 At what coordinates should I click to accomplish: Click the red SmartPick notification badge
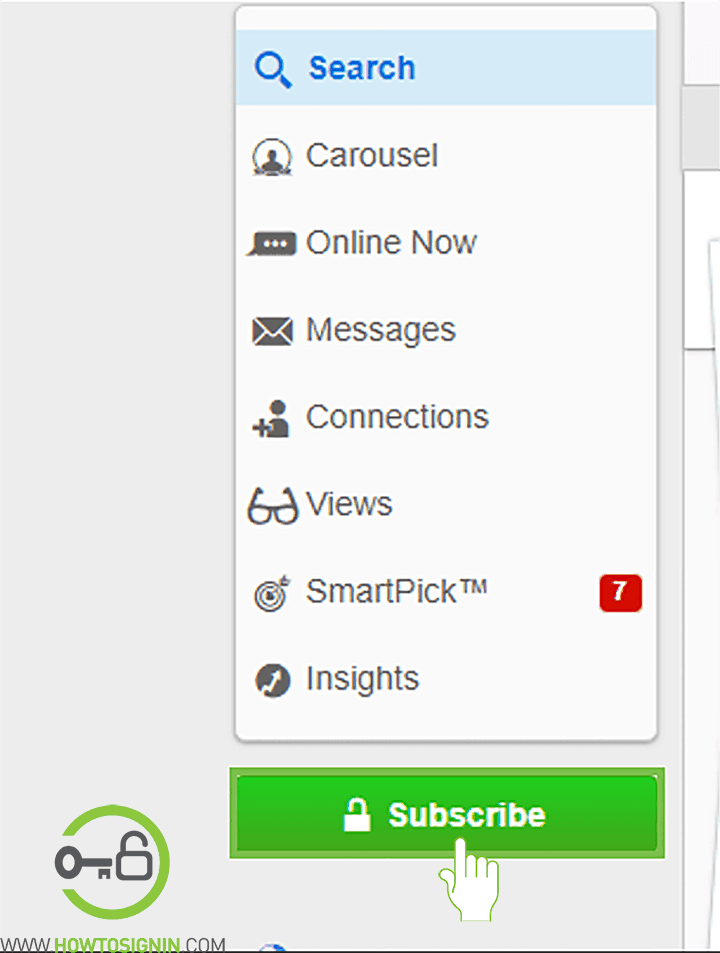click(x=620, y=593)
